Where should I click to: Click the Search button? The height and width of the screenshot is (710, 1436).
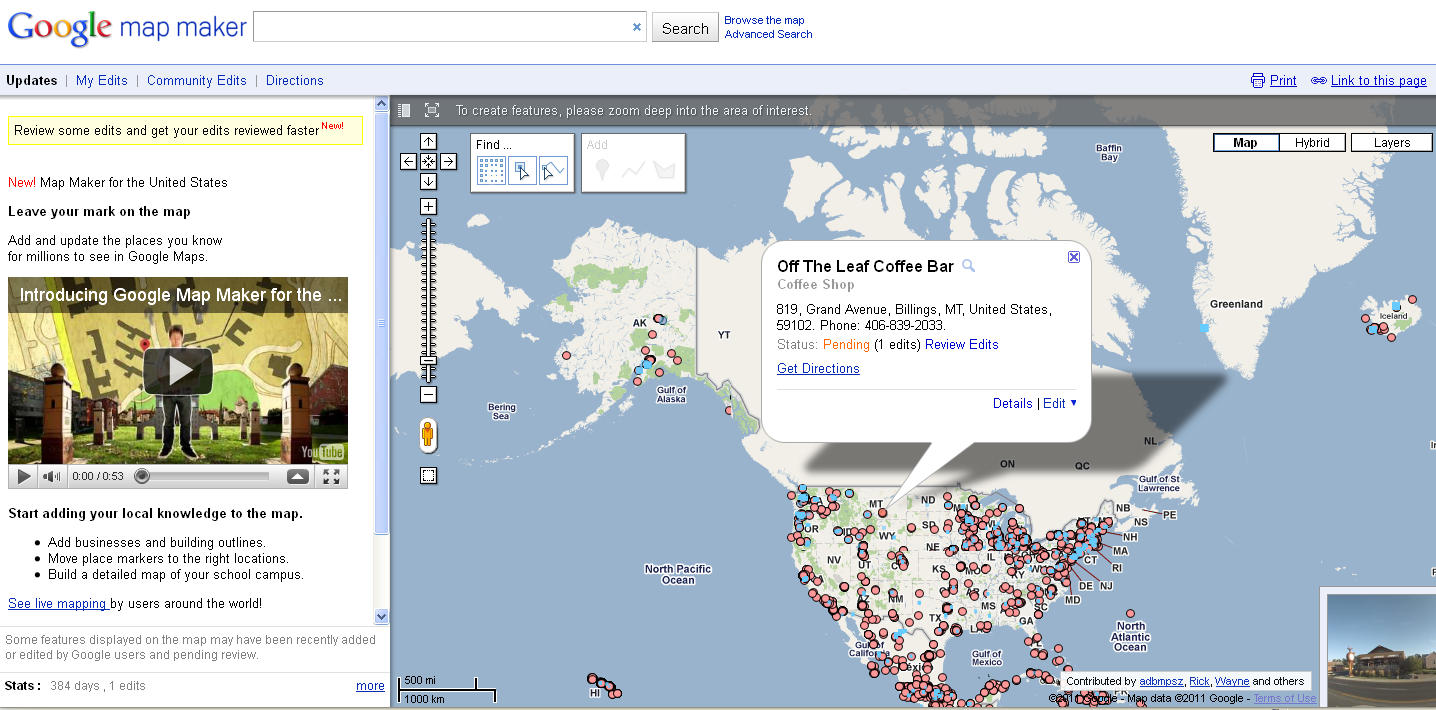(685, 28)
